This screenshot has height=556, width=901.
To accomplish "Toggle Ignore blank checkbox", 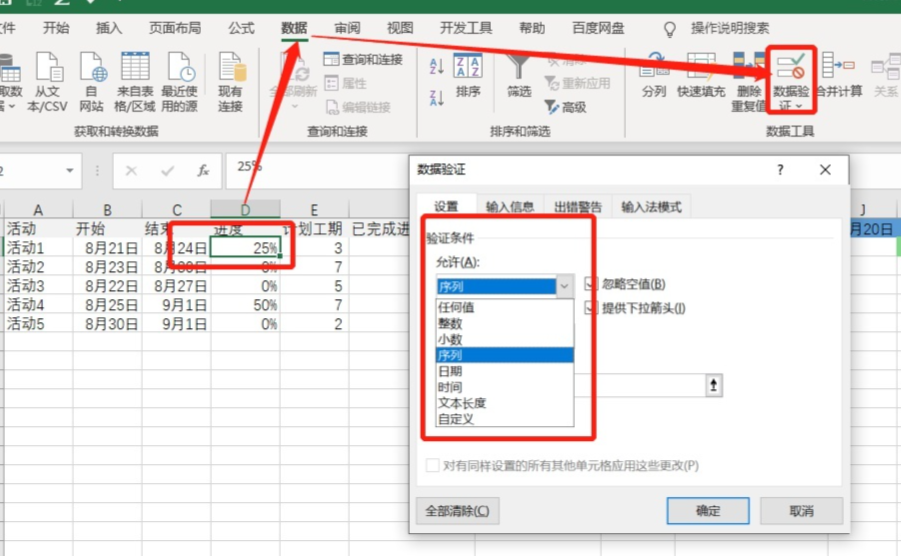I will point(591,284).
